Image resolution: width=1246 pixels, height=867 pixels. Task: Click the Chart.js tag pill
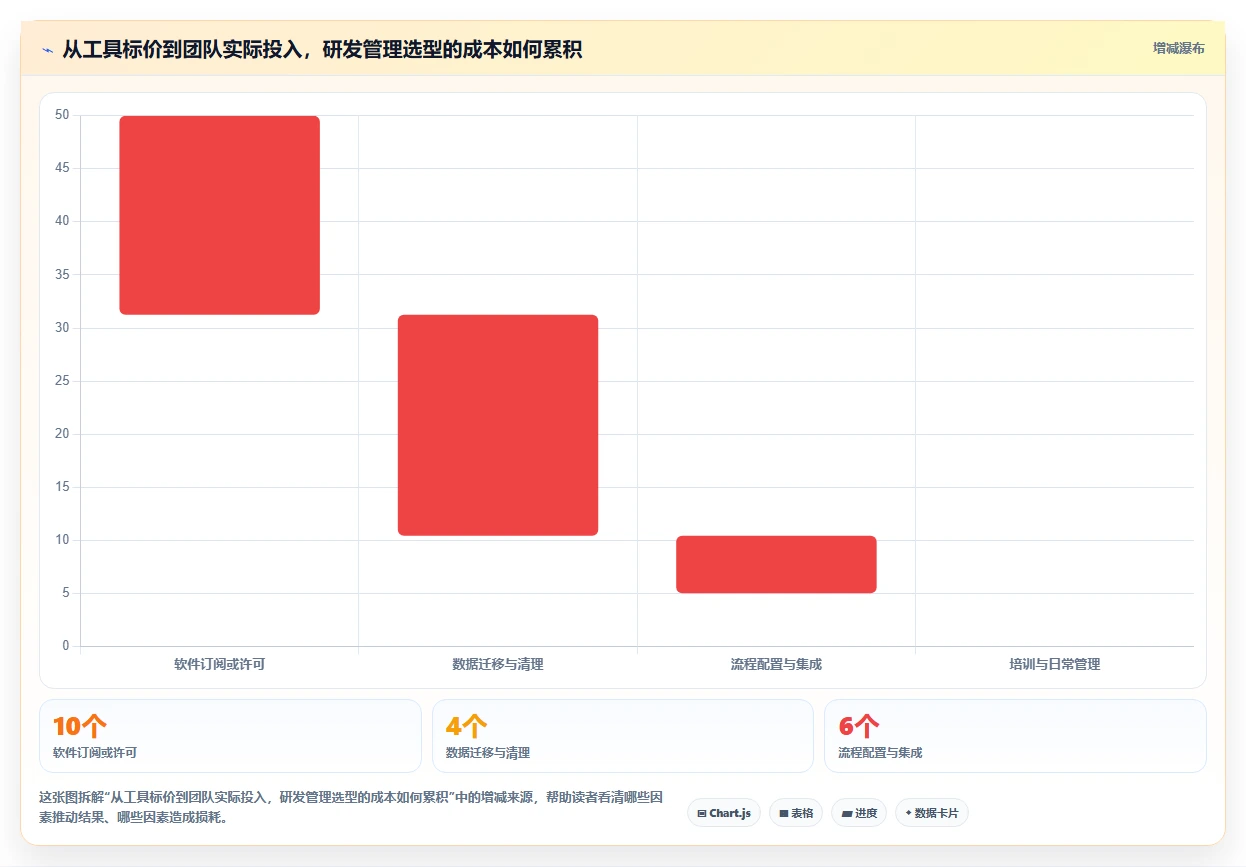[724, 813]
